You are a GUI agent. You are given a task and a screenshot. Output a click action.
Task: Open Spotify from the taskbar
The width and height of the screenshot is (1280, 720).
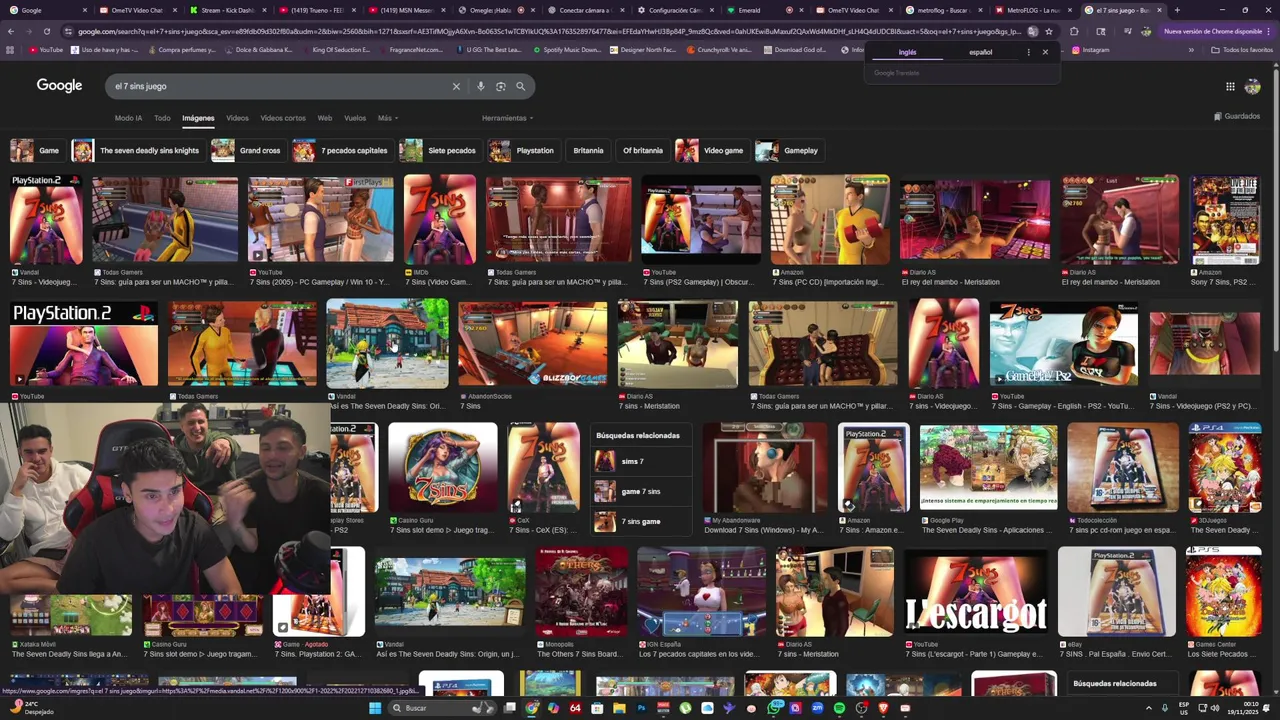[839, 708]
